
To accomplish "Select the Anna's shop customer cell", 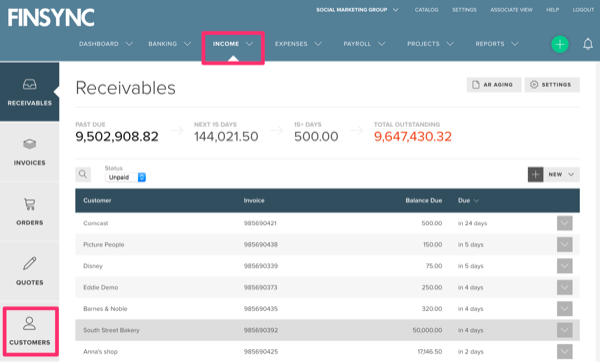I will tap(100, 352).
